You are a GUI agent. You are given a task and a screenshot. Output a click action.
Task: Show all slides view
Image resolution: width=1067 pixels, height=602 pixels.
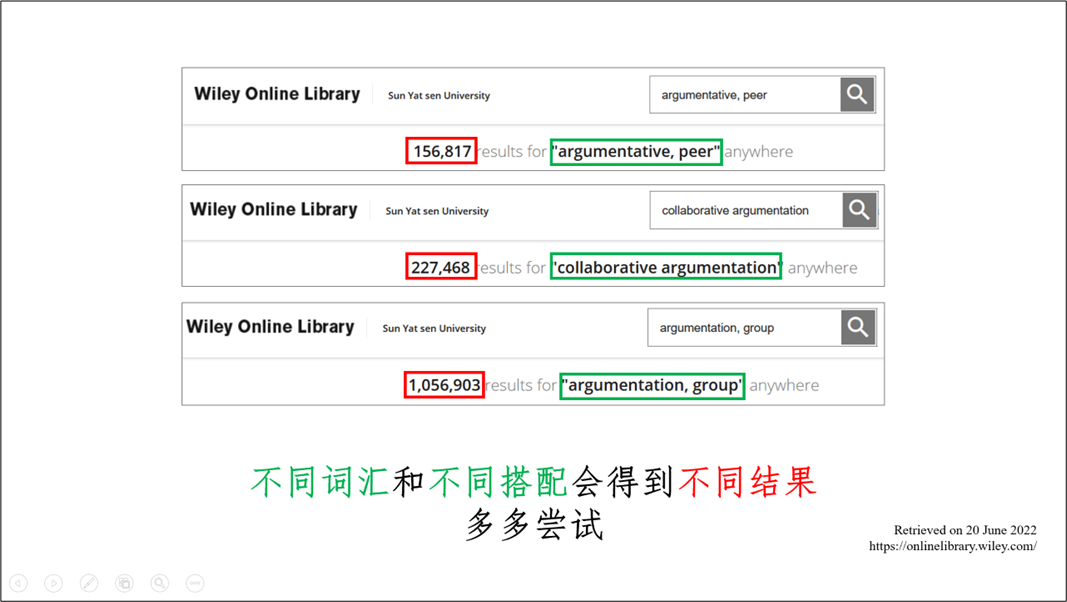point(124,583)
